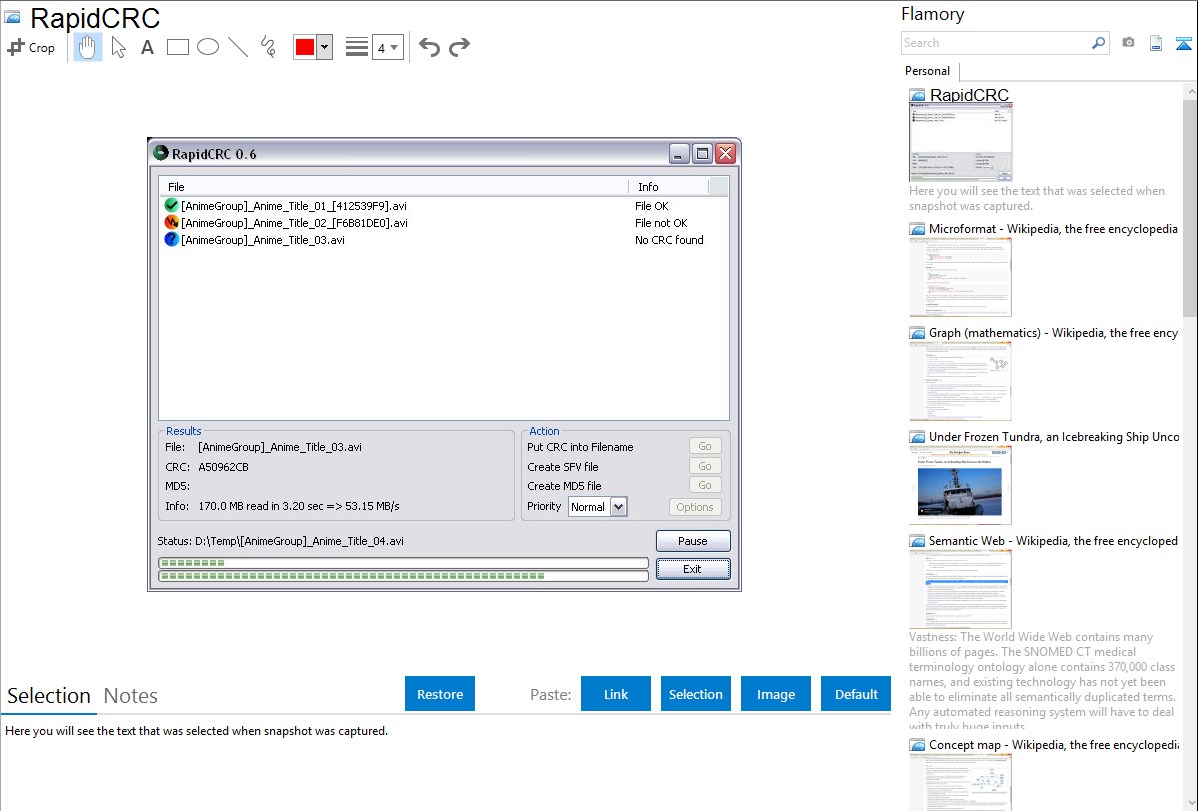Take a snapshot with the camera icon
The width and height of the screenshot is (1198, 811).
pos(1128,43)
